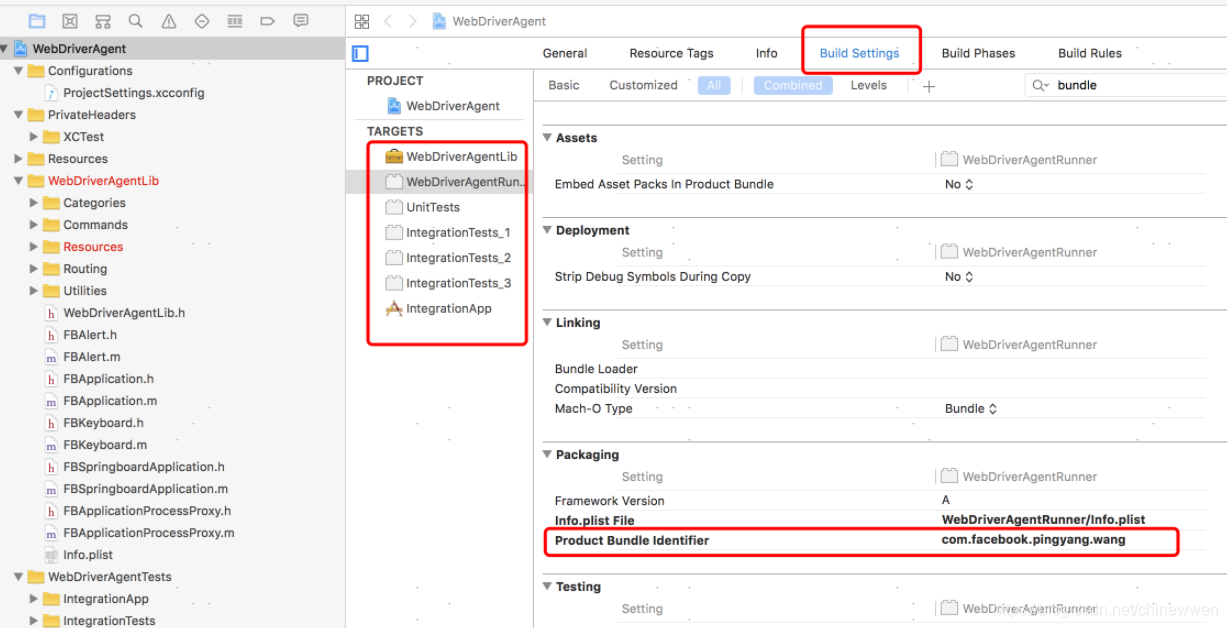Switch to the Resource Tags tab
This screenshot has height=628, width=1227.
[x=671, y=54]
